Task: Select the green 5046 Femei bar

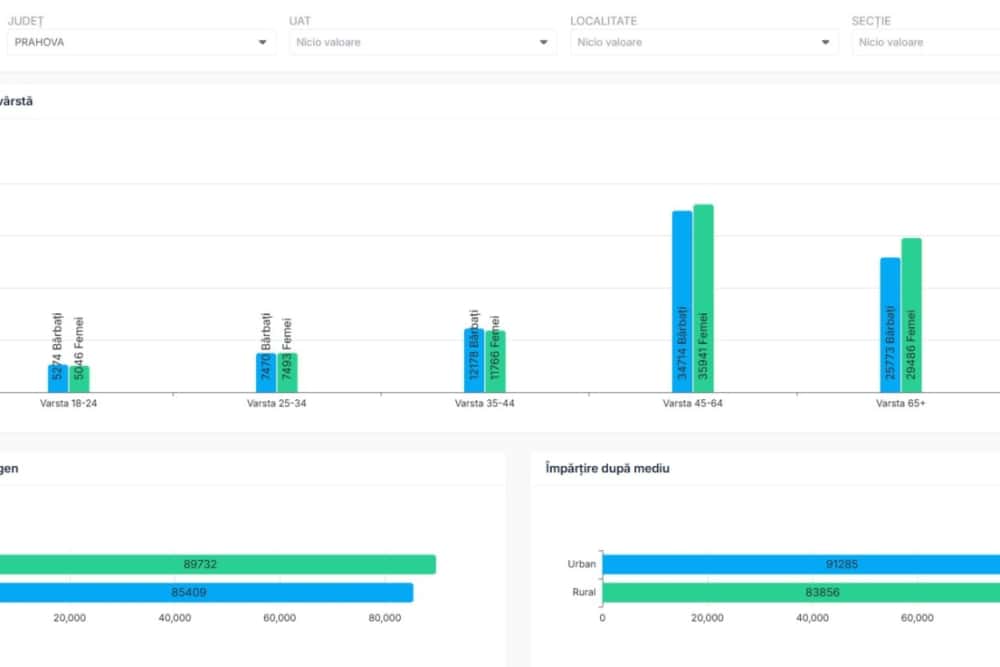Action: [x=79, y=378]
